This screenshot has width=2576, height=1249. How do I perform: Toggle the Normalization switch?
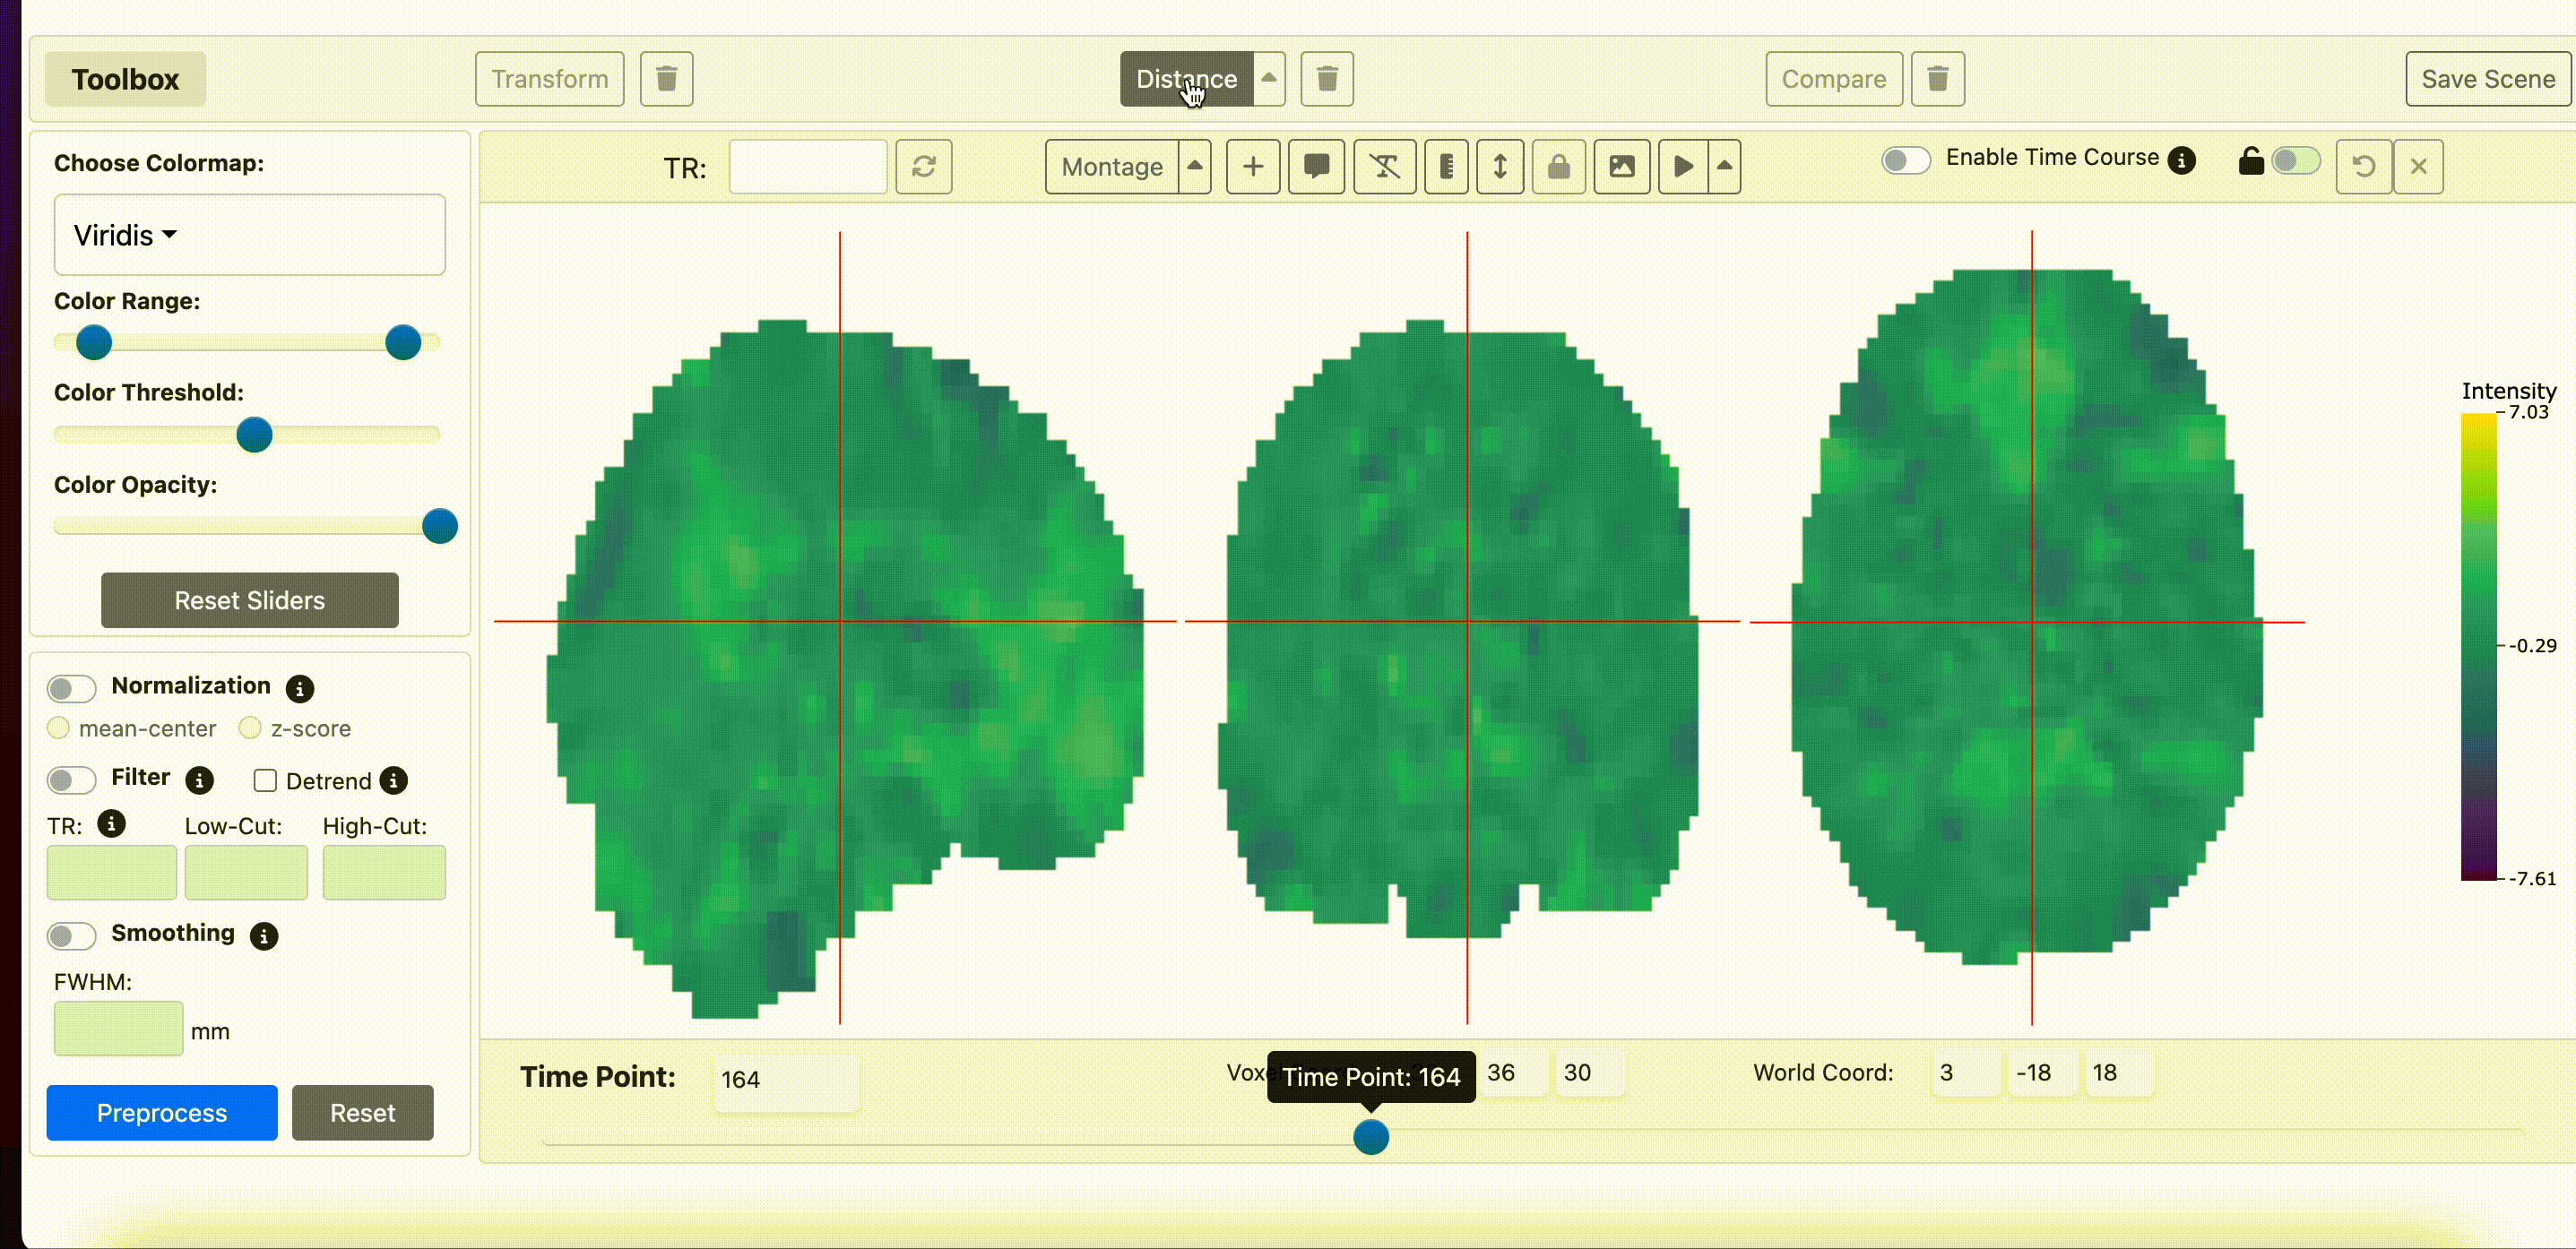(71, 688)
